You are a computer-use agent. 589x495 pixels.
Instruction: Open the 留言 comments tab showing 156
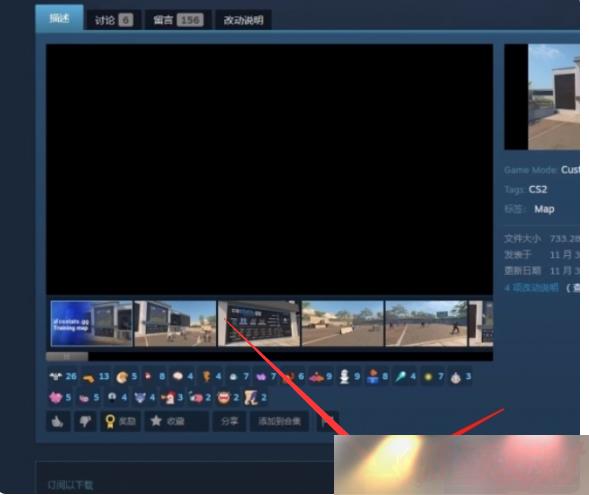tap(178, 20)
